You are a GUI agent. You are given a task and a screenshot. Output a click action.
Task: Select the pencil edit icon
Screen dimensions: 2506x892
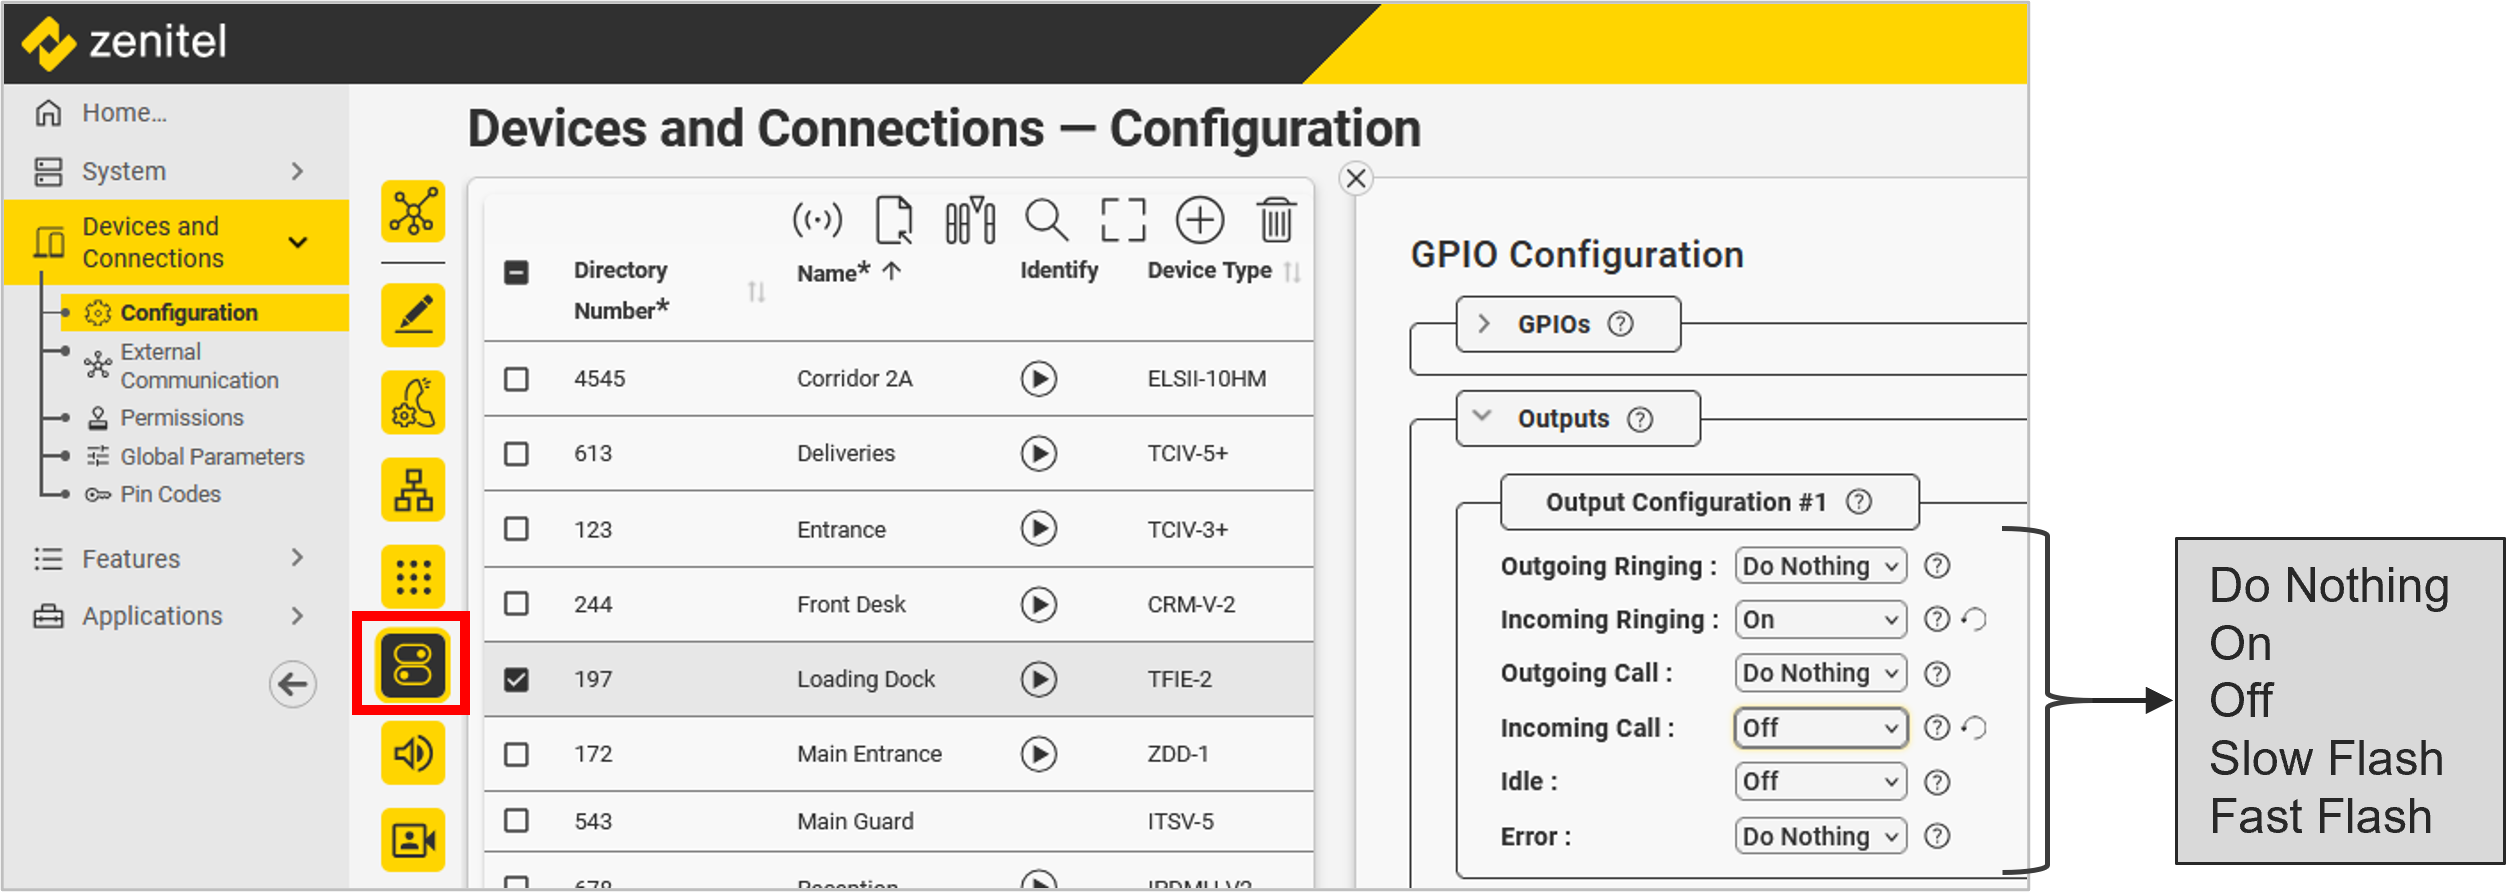(x=412, y=315)
